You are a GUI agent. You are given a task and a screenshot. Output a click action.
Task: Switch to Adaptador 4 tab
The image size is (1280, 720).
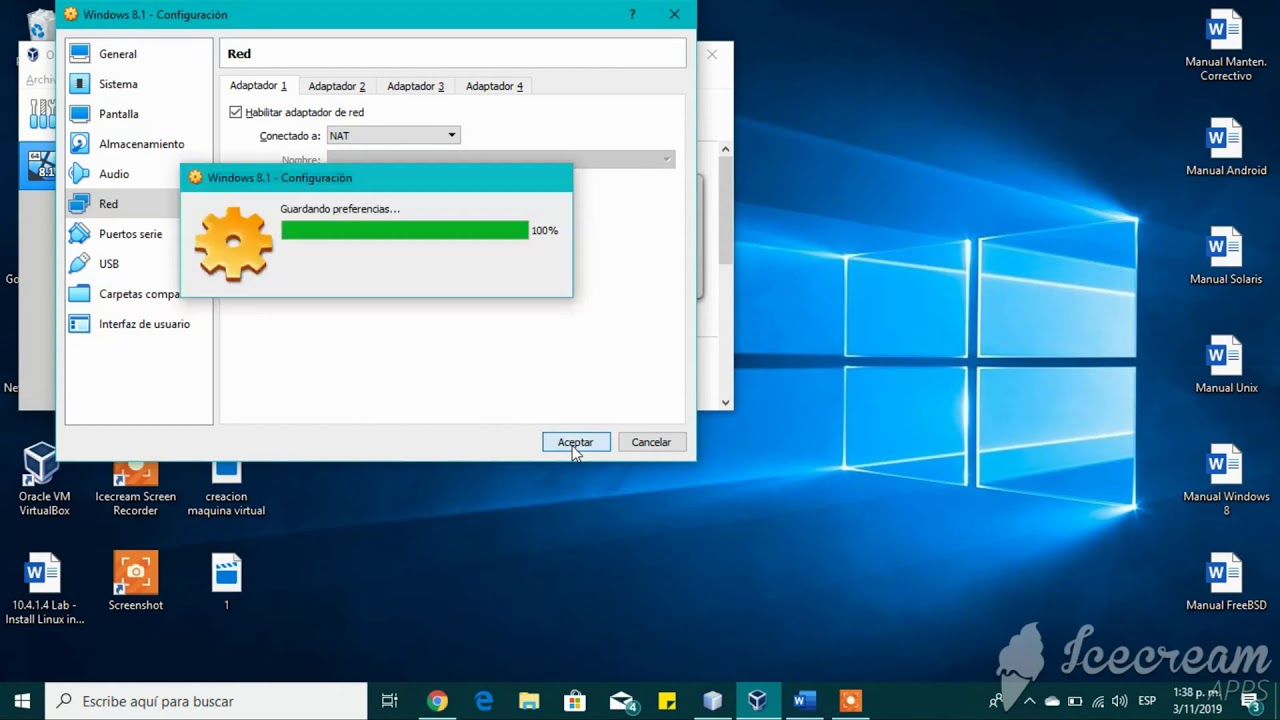tap(494, 86)
